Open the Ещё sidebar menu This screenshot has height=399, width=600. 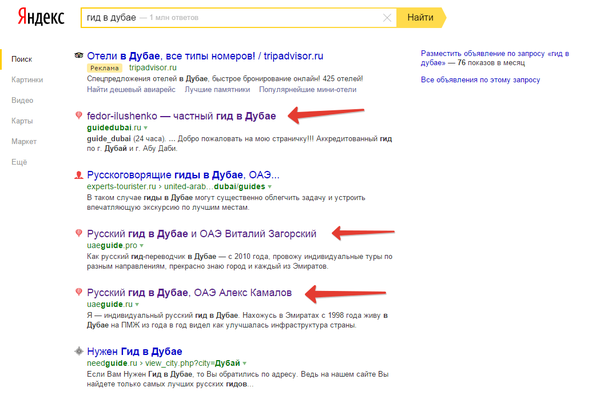(19, 163)
